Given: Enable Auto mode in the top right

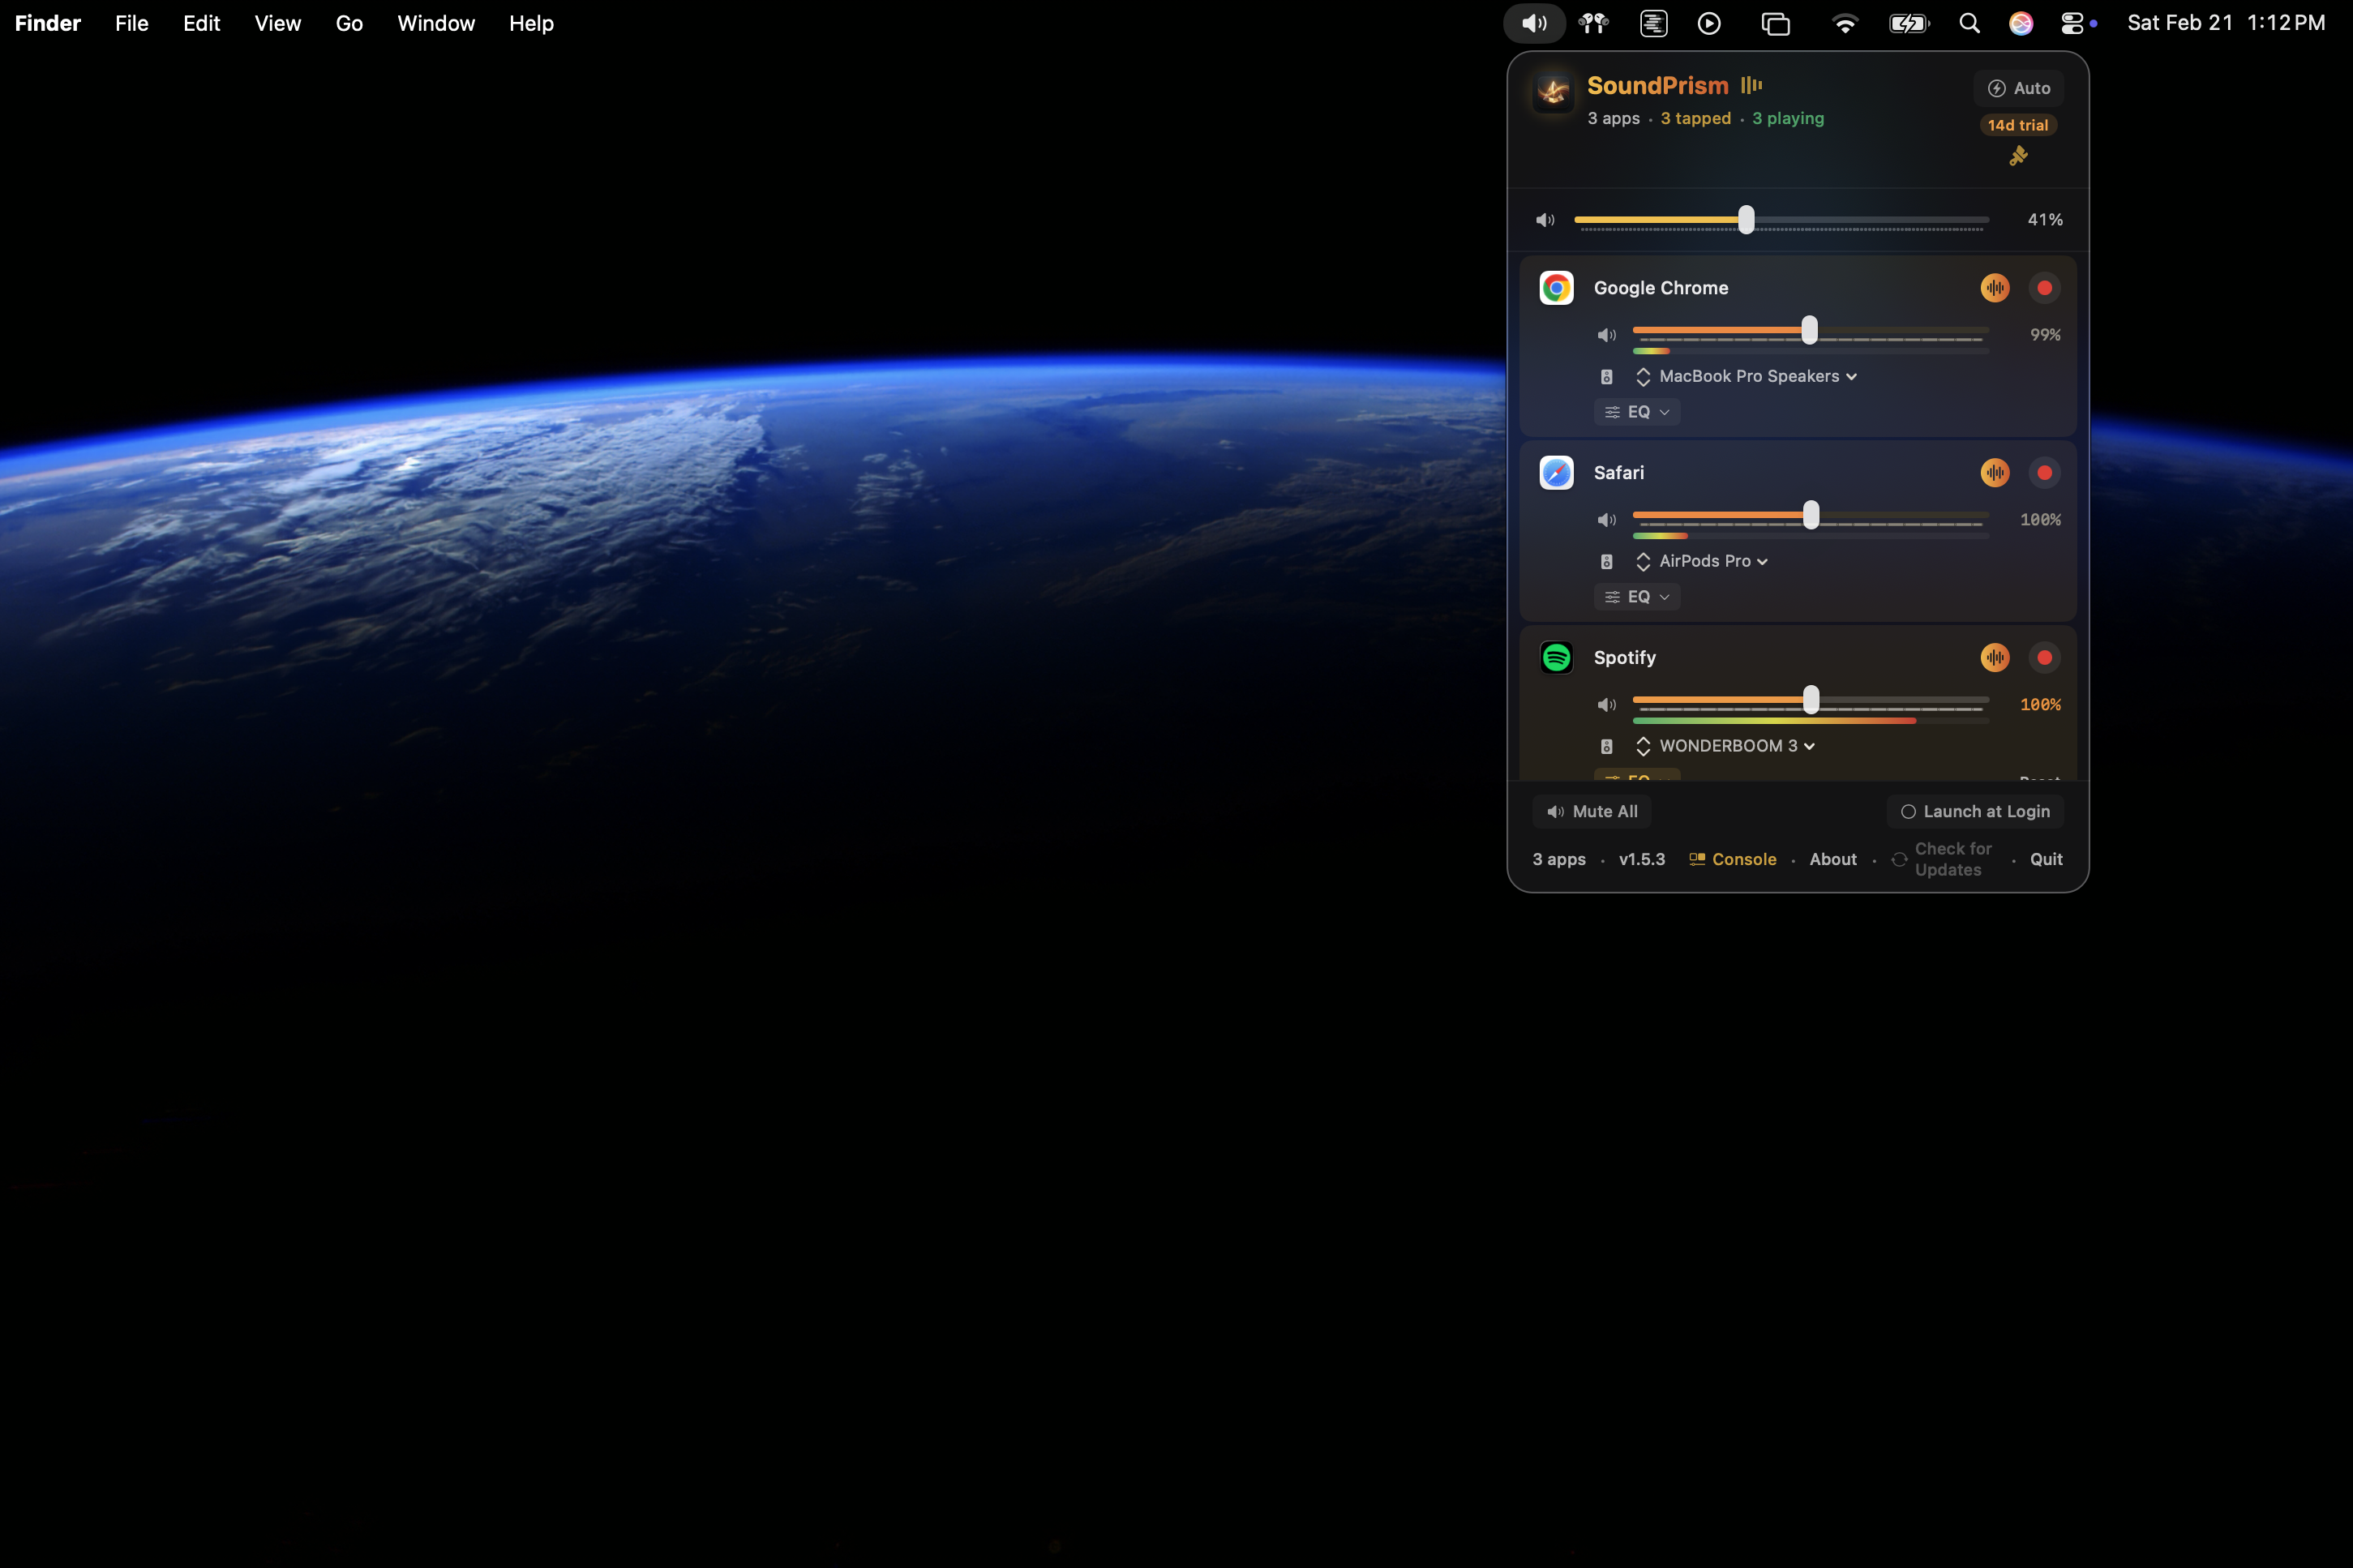Looking at the screenshot, I should [x=2018, y=88].
